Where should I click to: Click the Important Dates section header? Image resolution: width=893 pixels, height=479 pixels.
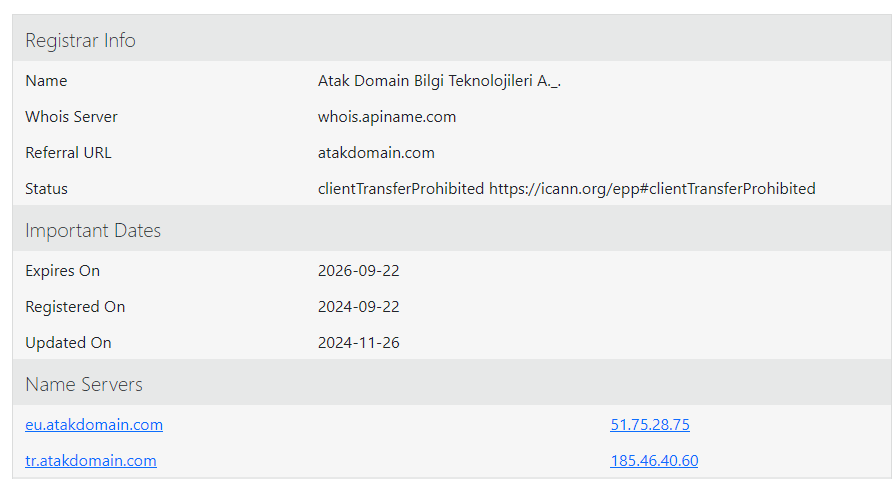[93, 231]
